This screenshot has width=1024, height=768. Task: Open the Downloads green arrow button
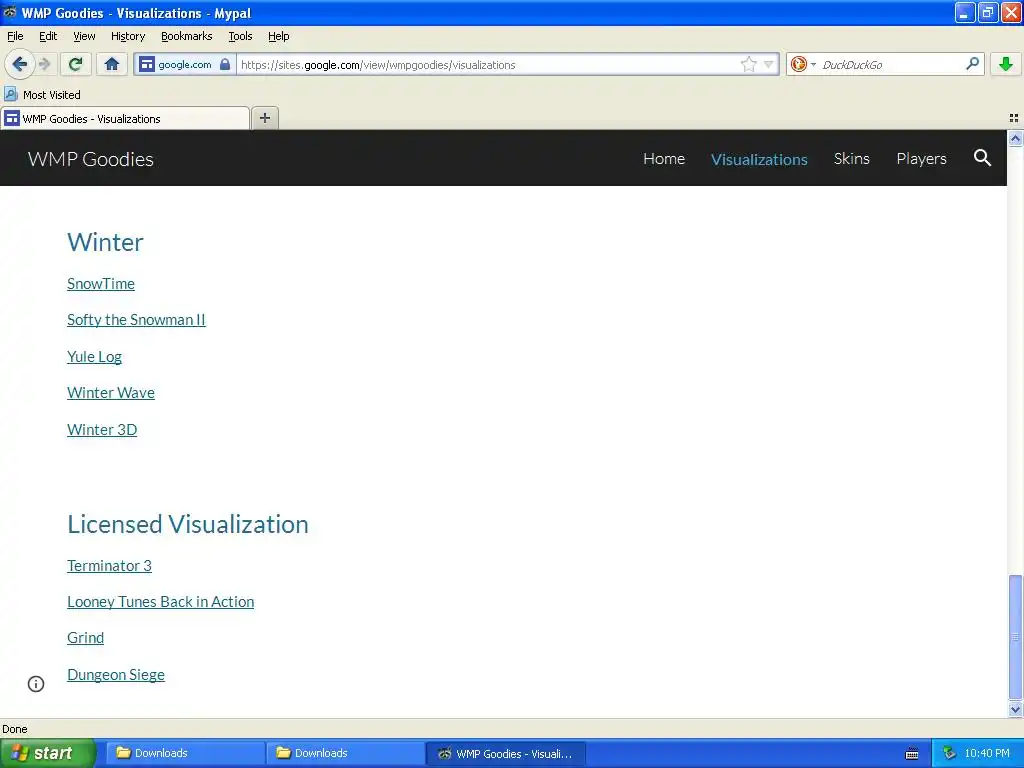point(1006,64)
